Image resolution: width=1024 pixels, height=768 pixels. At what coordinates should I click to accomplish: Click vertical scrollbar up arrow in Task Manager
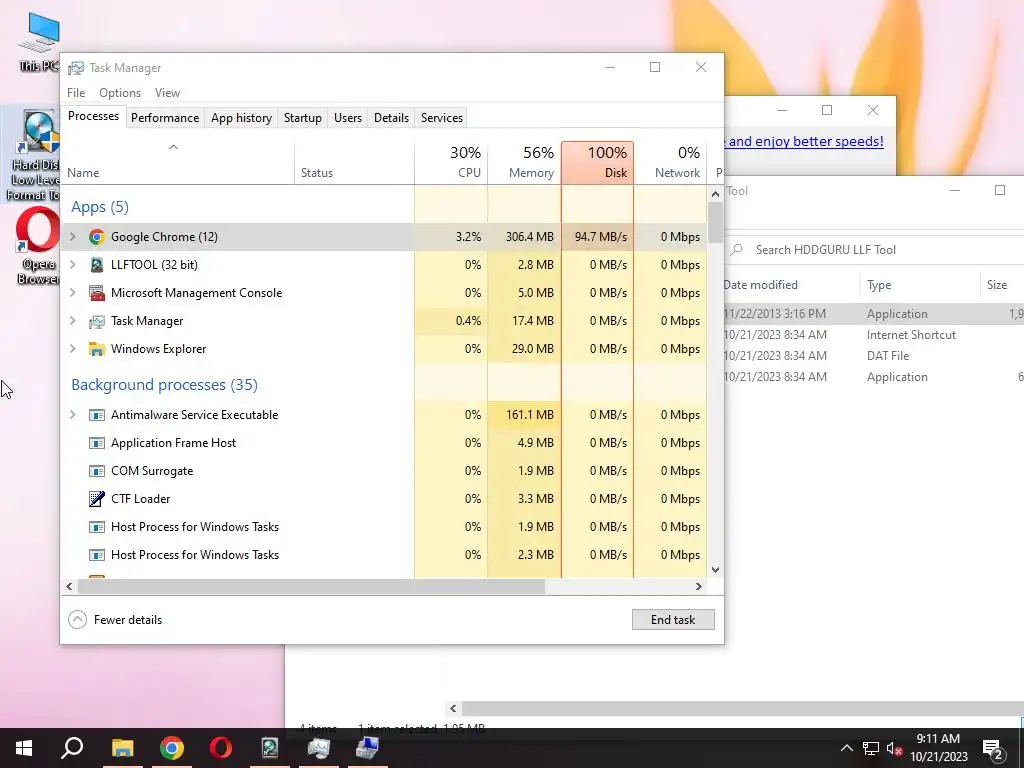point(715,193)
